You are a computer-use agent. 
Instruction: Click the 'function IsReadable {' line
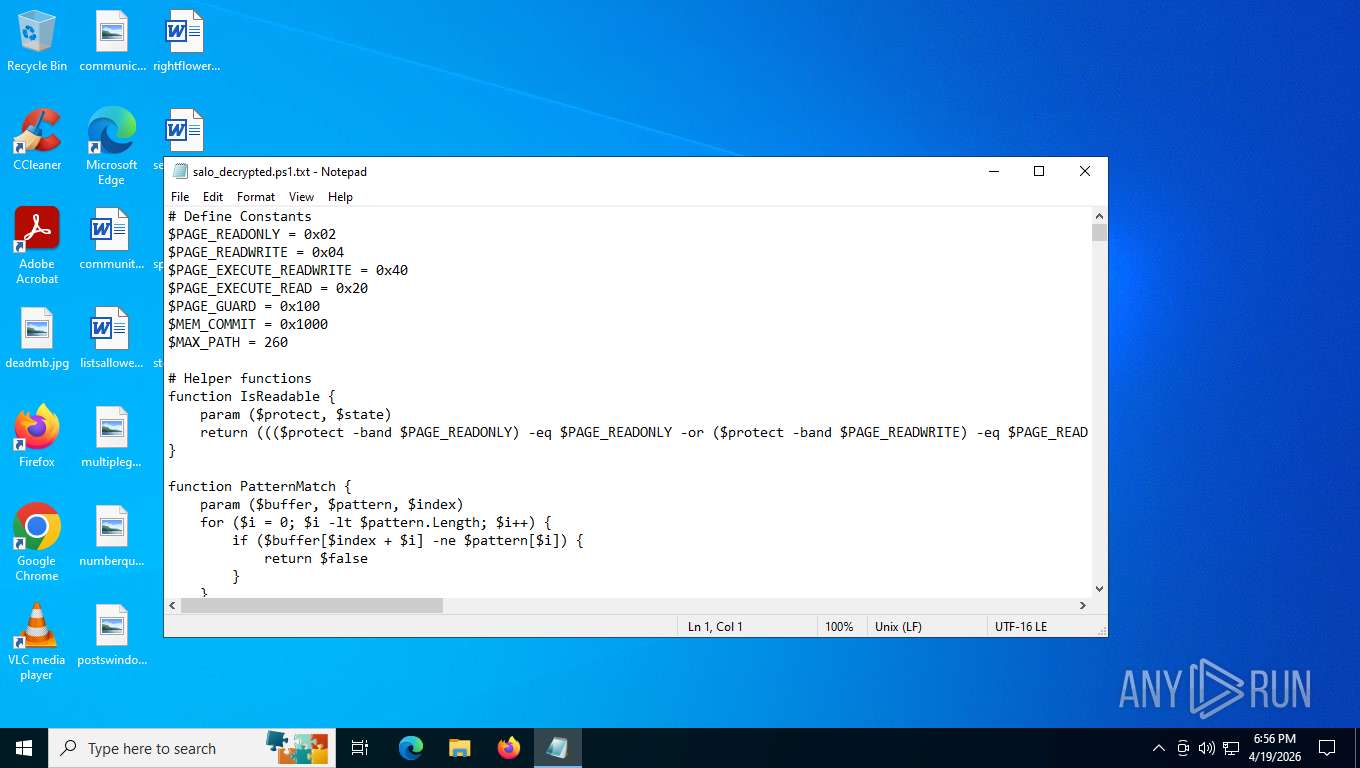tap(252, 396)
